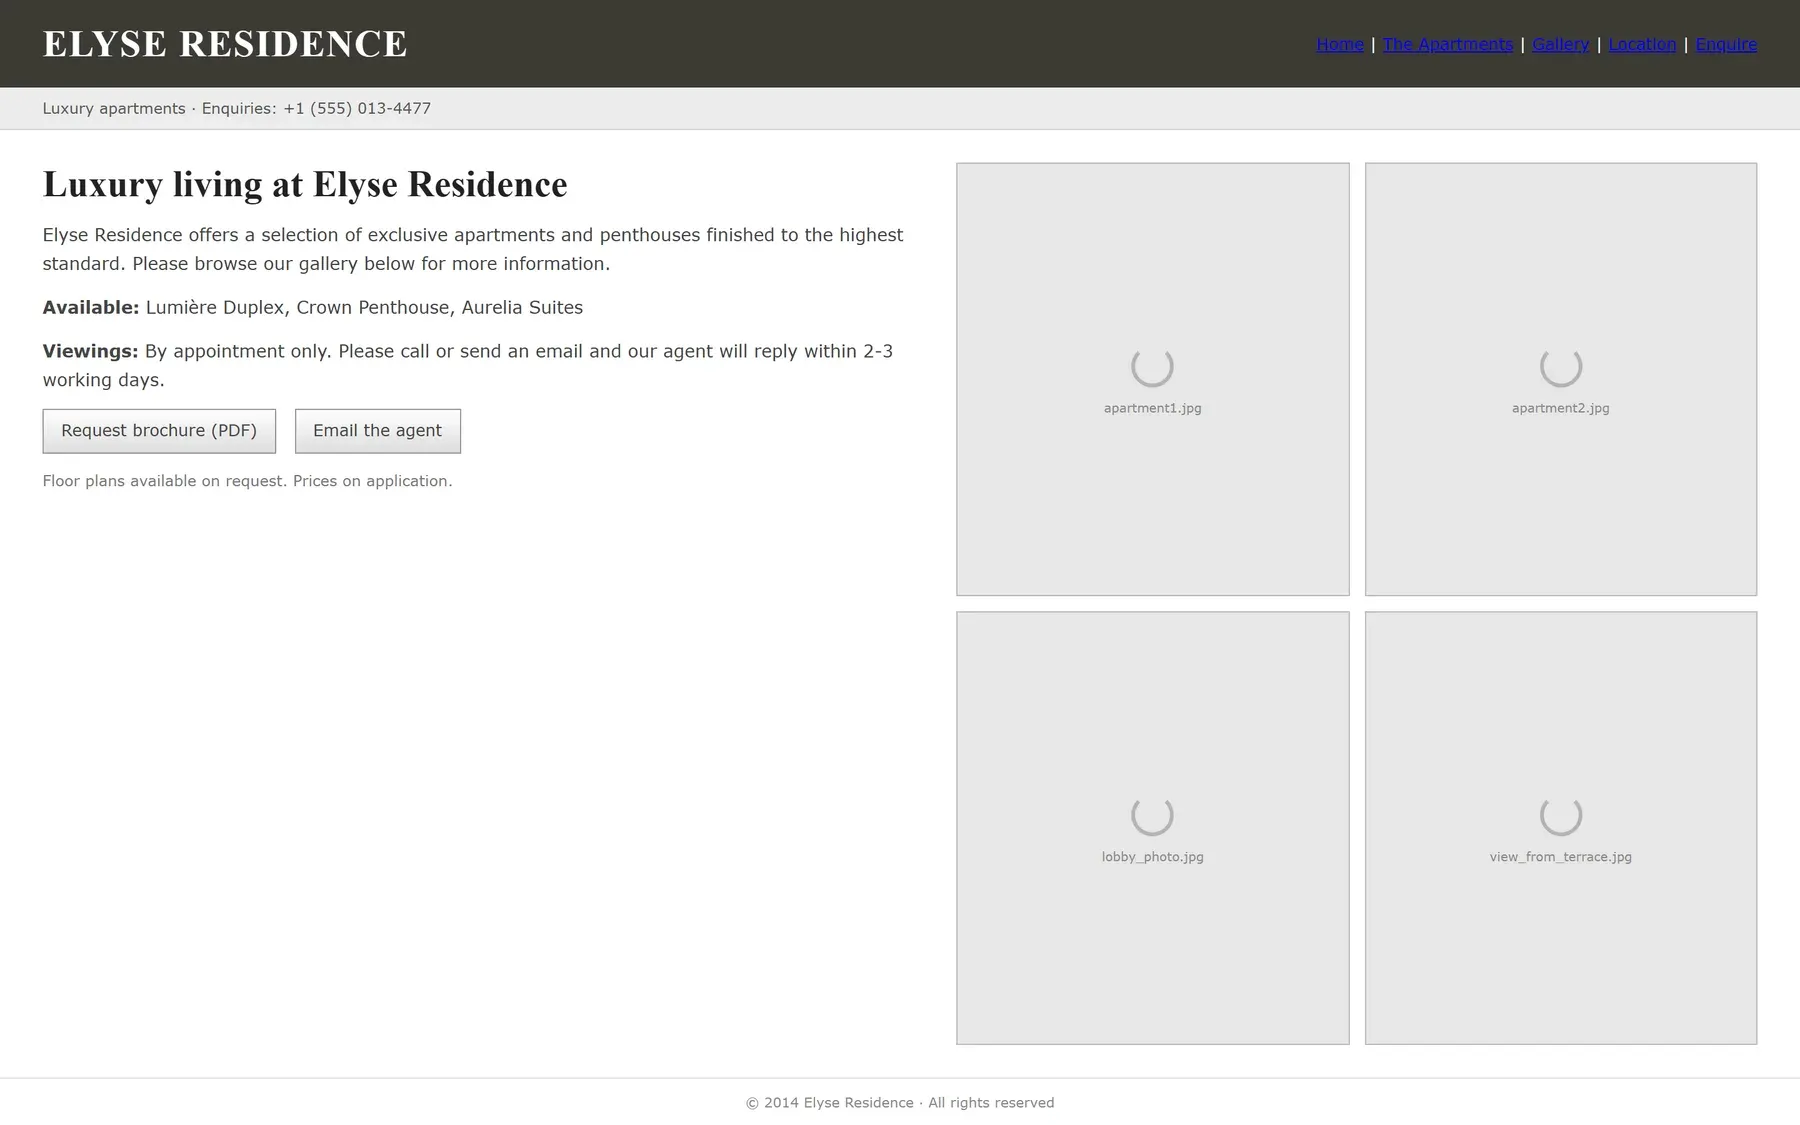1800x1125 pixels.
Task: Click the Viewings by appointment paragraph
Action: click(468, 365)
